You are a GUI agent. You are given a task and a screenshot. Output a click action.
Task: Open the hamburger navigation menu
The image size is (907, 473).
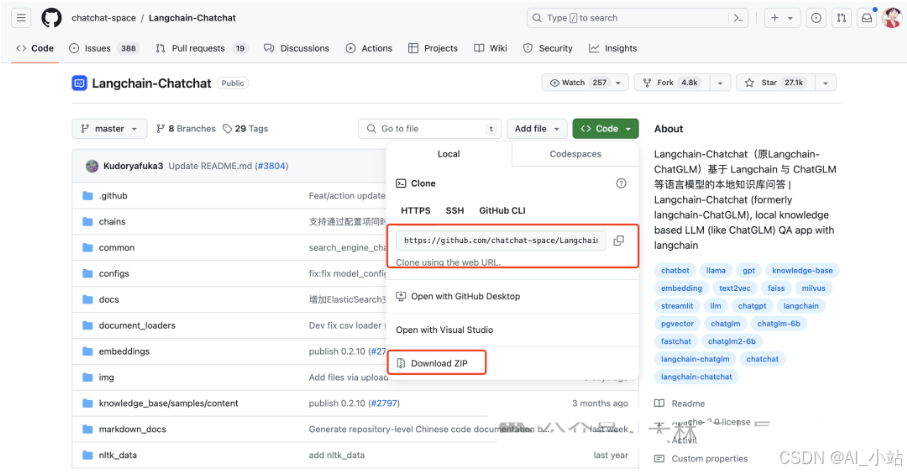click(21, 18)
